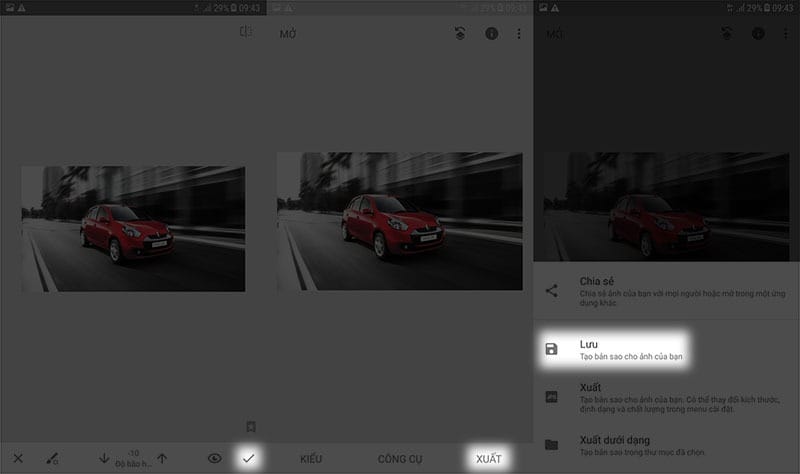Open the KIỂU tab

(x=311, y=459)
